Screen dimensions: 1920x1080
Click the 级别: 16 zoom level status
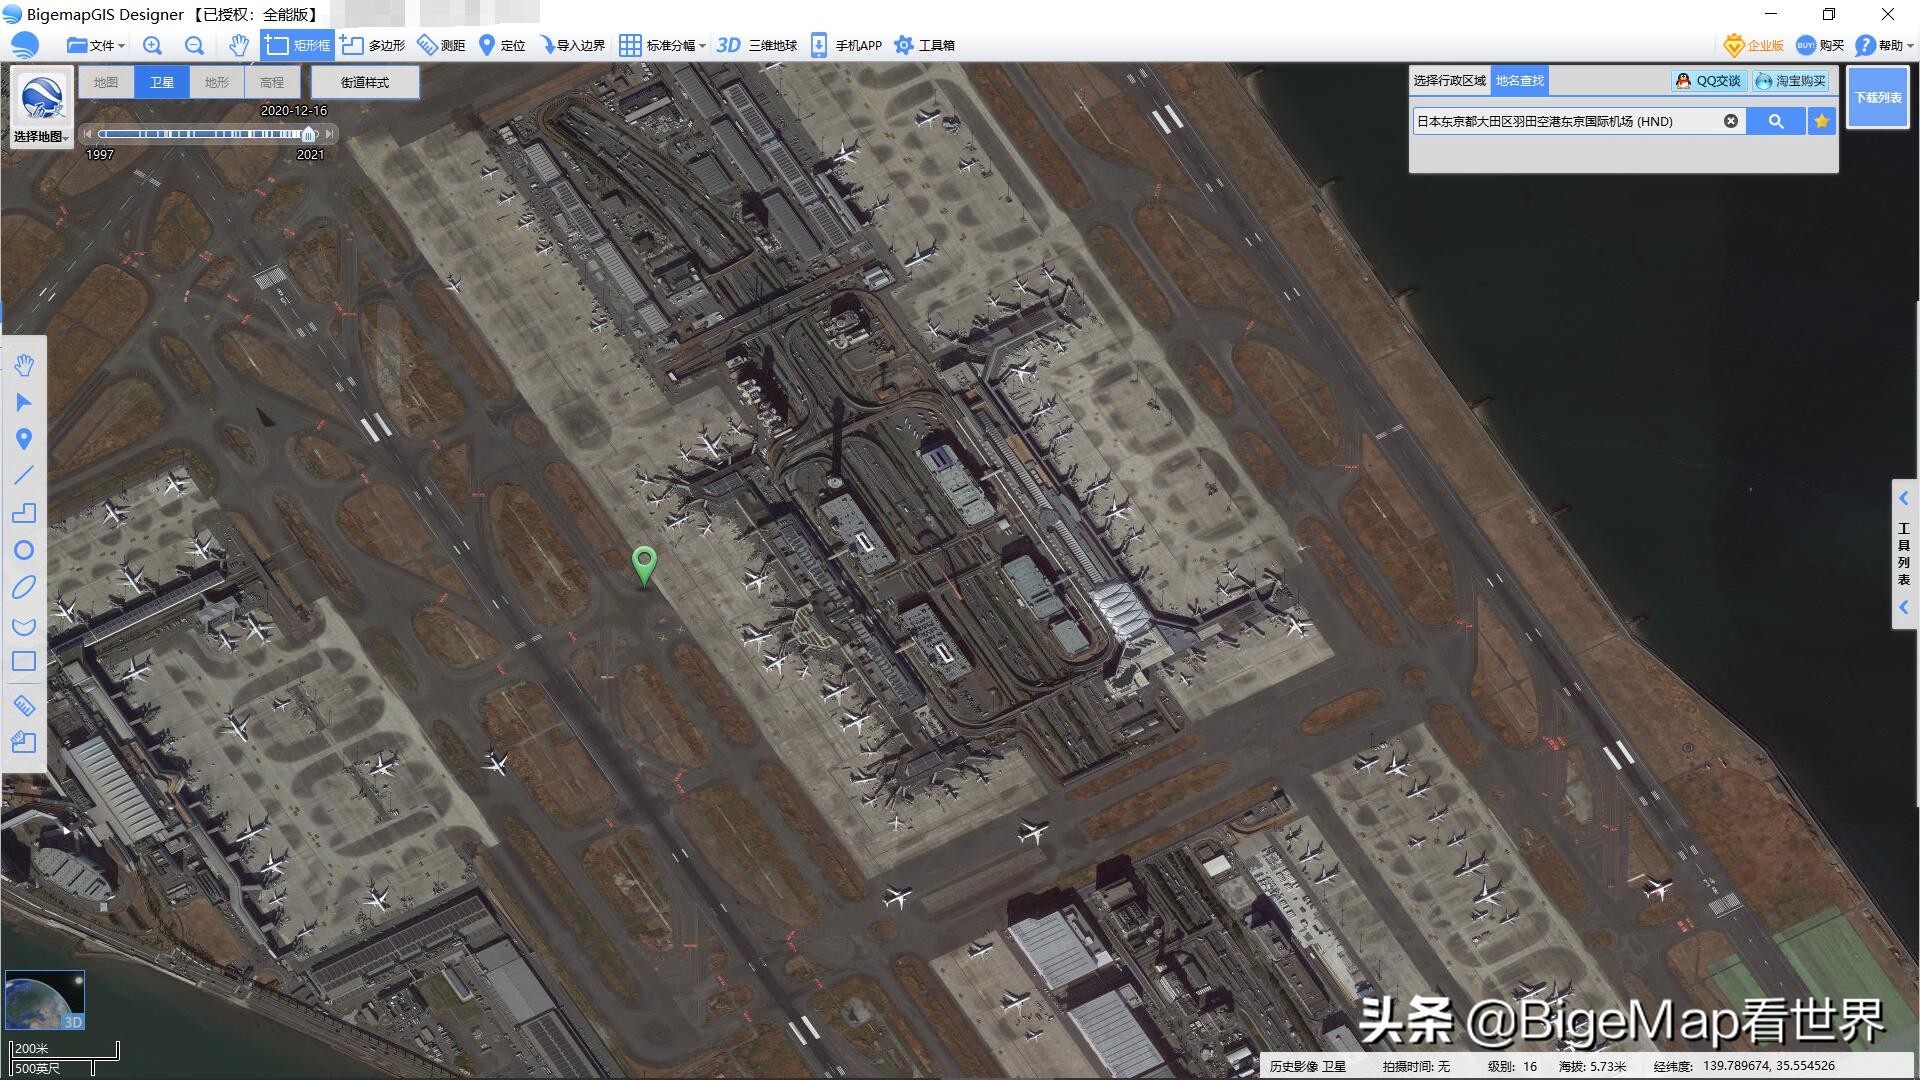(x=1512, y=1066)
